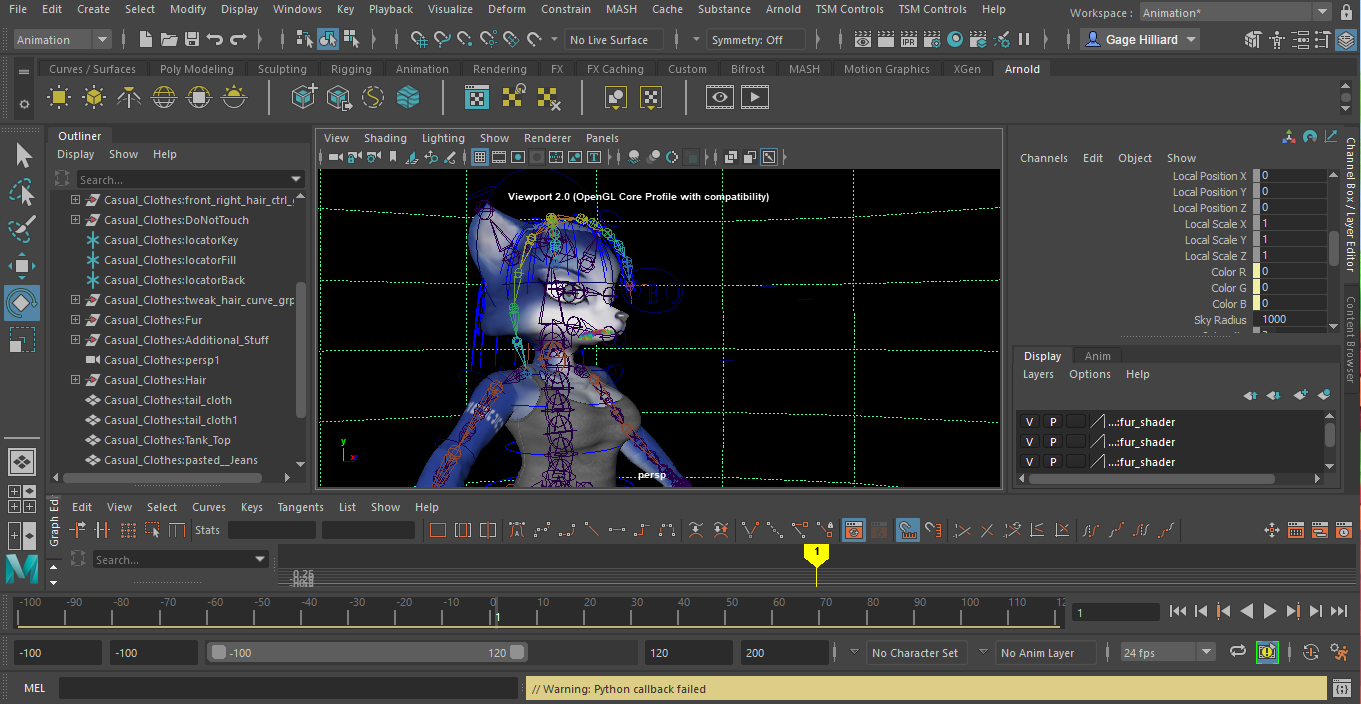Switch to the Anim layer tab
This screenshot has height=704, width=1361.
click(1098, 356)
